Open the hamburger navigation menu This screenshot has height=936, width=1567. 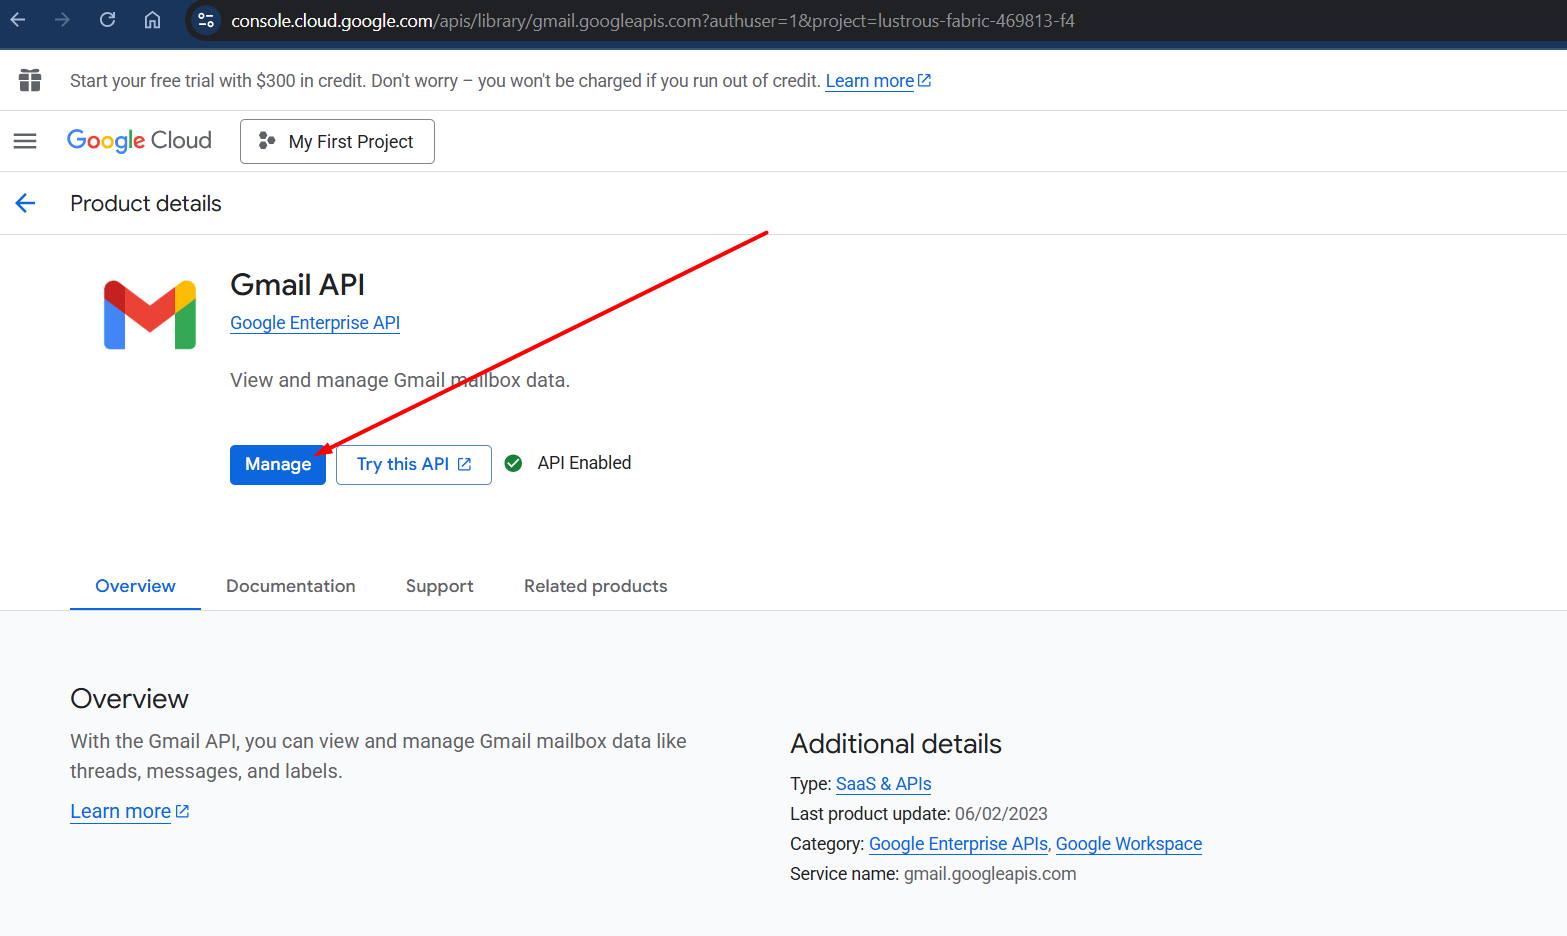[x=25, y=141]
